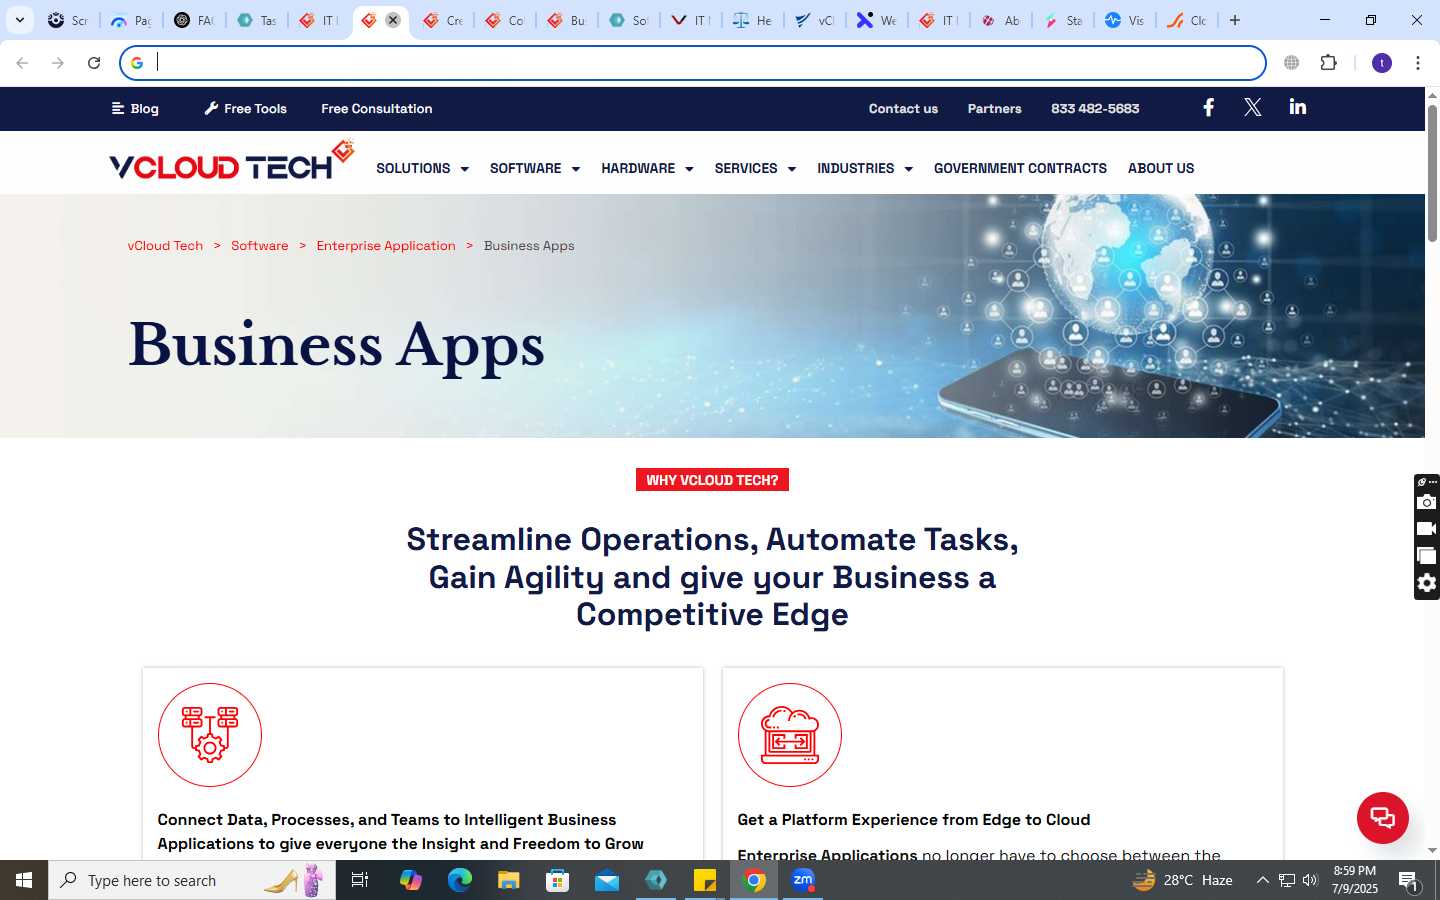Go to Software breadcrumb
Viewport: 1440px width, 900px height.
point(259,245)
